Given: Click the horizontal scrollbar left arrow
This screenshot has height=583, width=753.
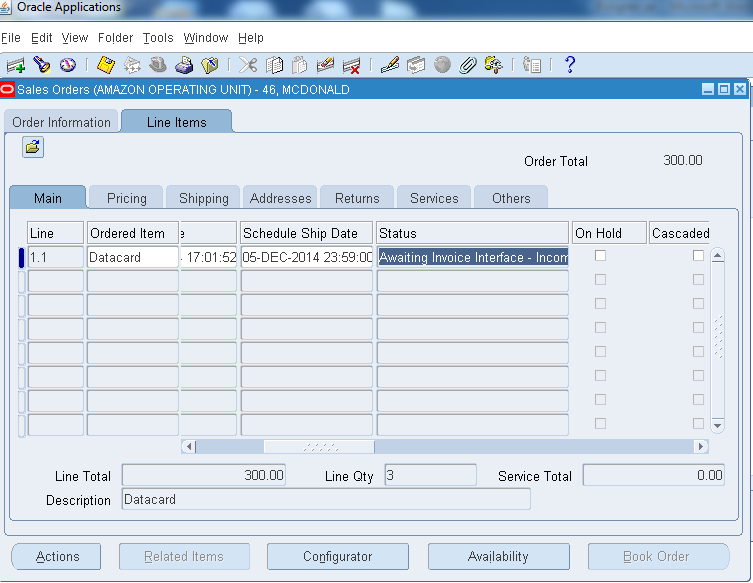Looking at the screenshot, I should pos(189,447).
